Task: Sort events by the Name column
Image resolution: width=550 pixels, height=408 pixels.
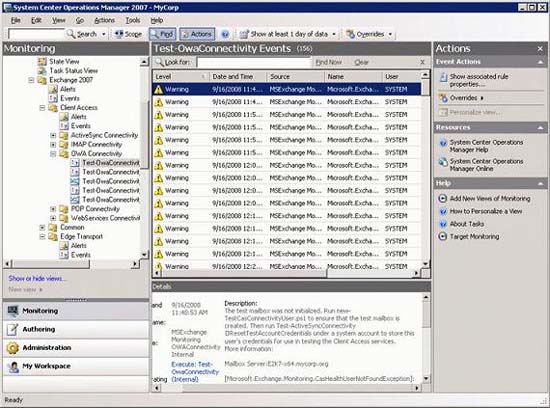Action: pos(353,76)
